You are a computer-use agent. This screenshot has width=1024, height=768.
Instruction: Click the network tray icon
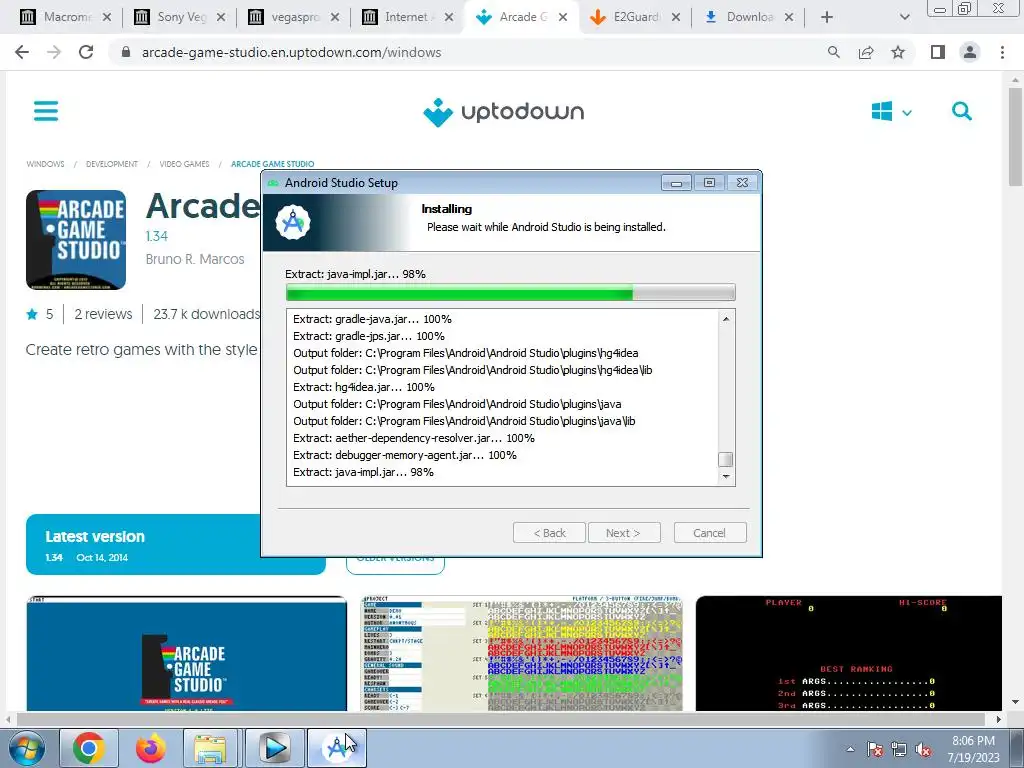(x=899, y=749)
